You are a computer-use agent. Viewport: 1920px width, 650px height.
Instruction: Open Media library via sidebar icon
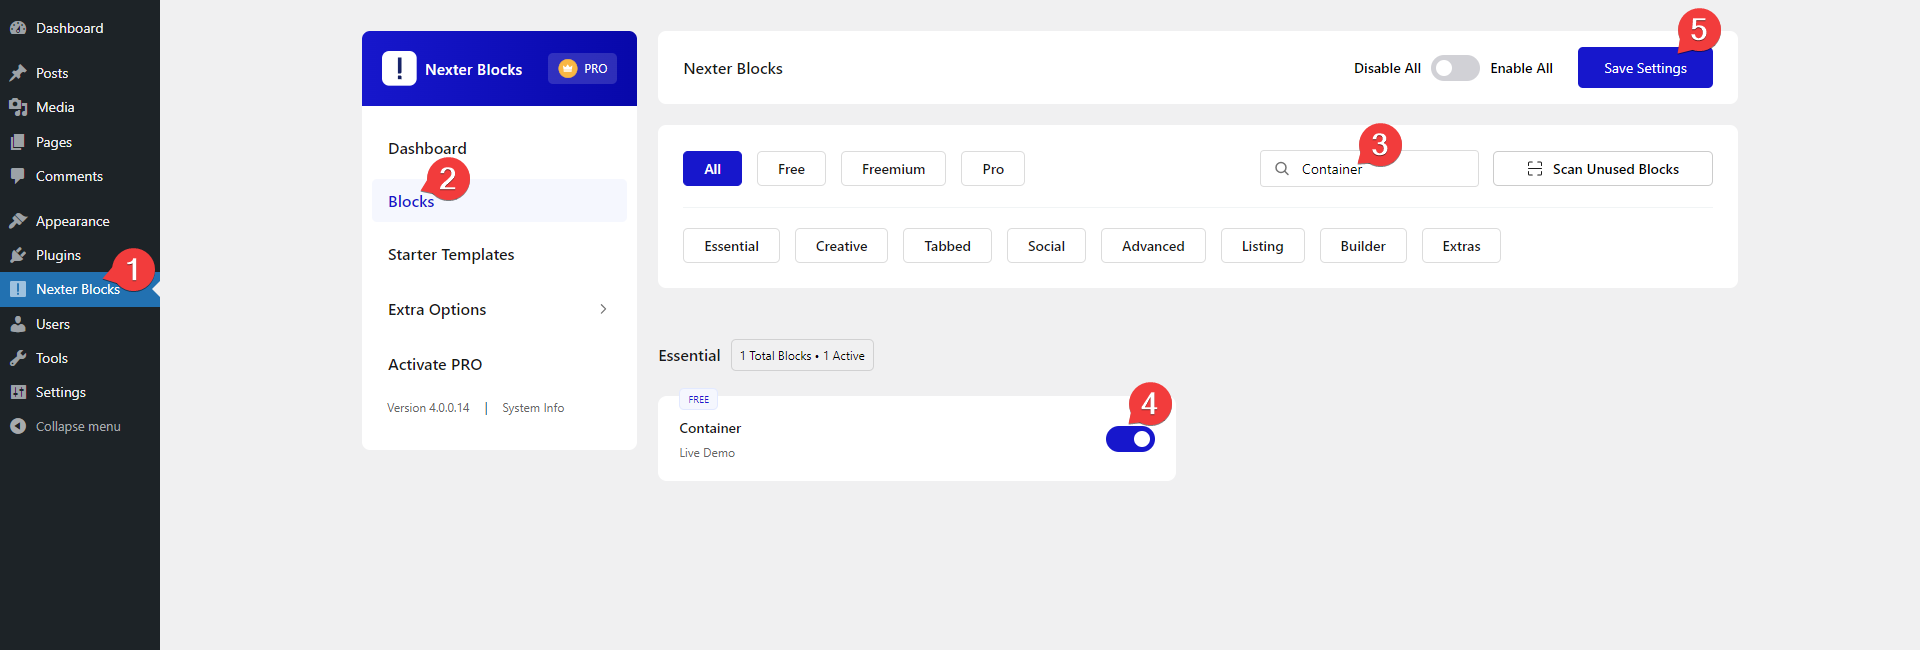coord(18,107)
